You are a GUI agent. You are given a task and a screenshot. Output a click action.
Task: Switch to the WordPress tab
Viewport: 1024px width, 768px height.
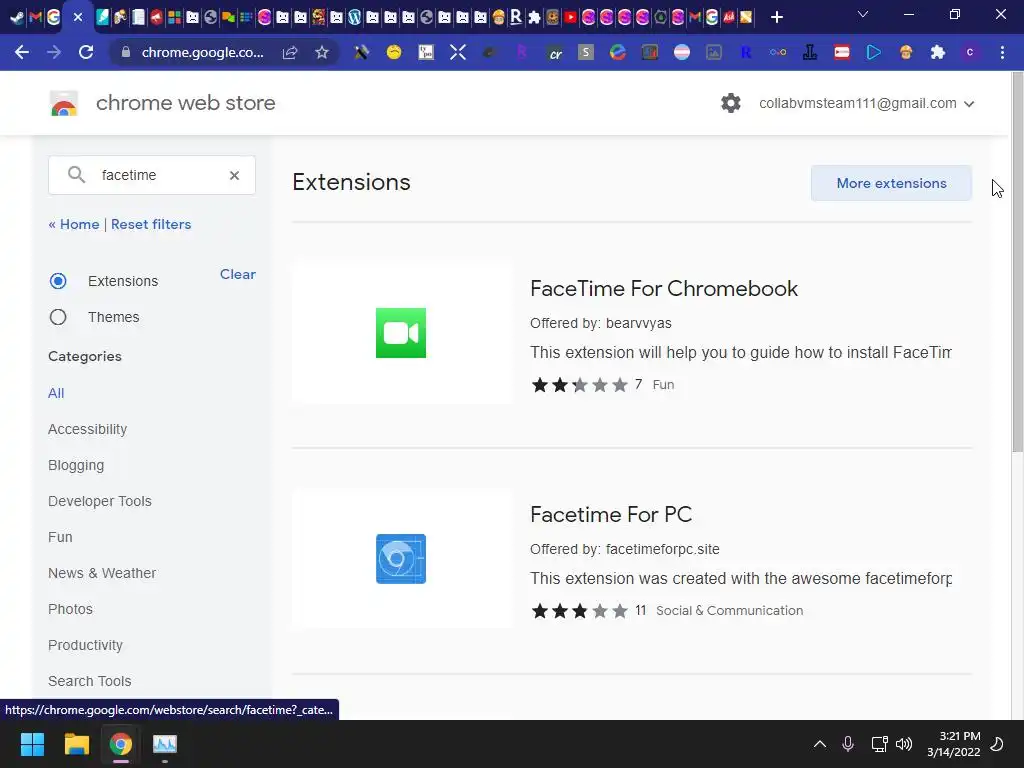coord(354,18)
